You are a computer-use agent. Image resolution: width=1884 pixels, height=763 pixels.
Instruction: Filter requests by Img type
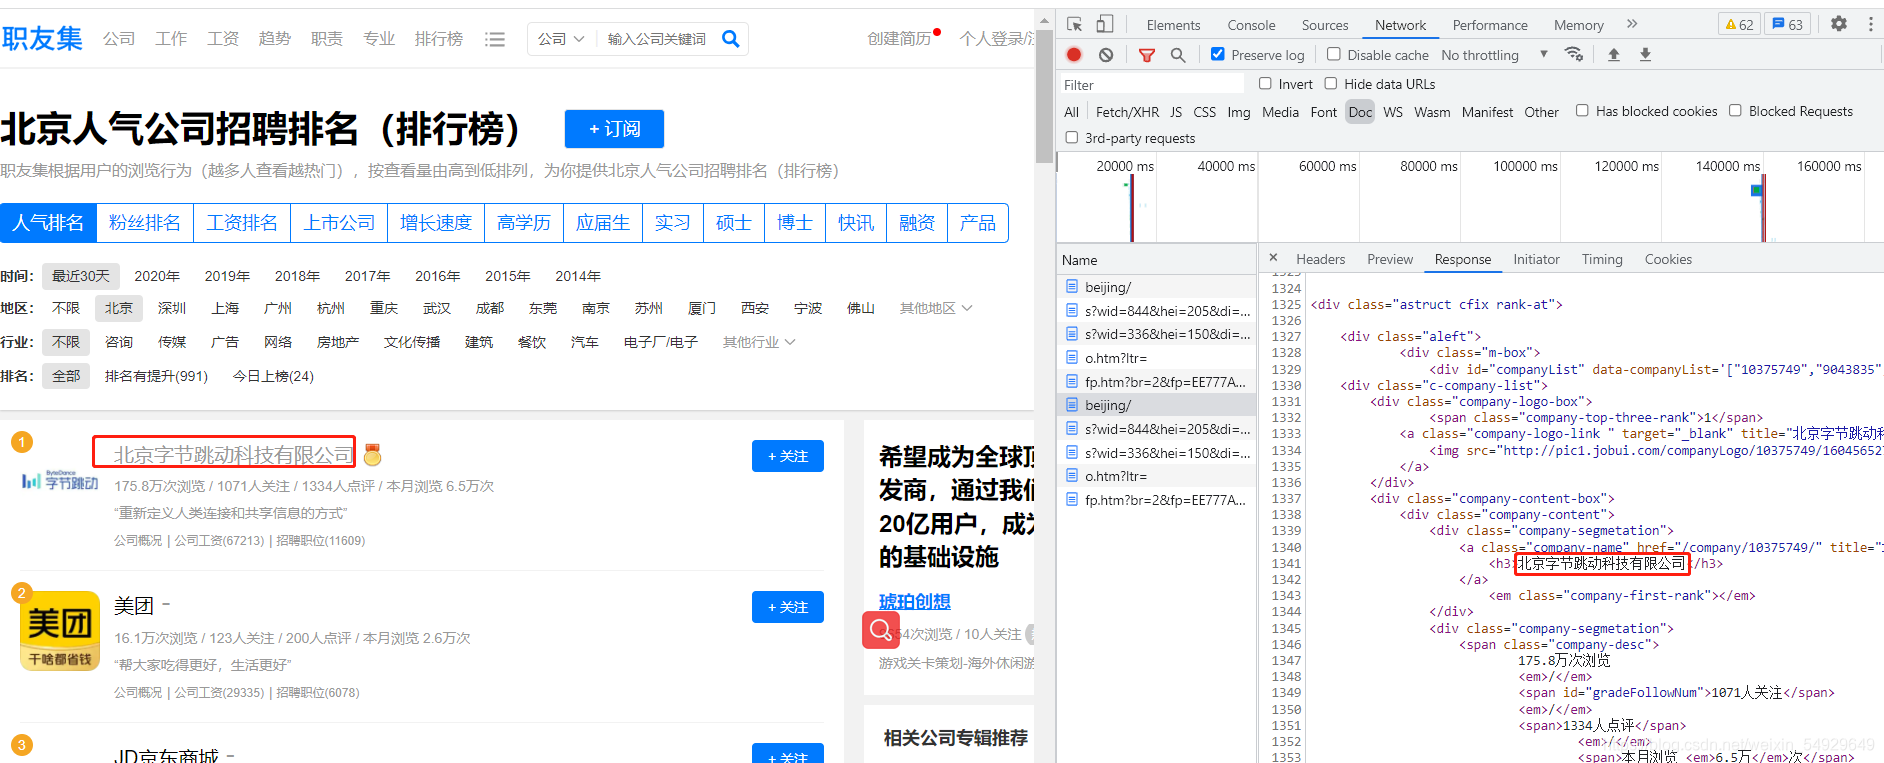[x=1239, y=112]
